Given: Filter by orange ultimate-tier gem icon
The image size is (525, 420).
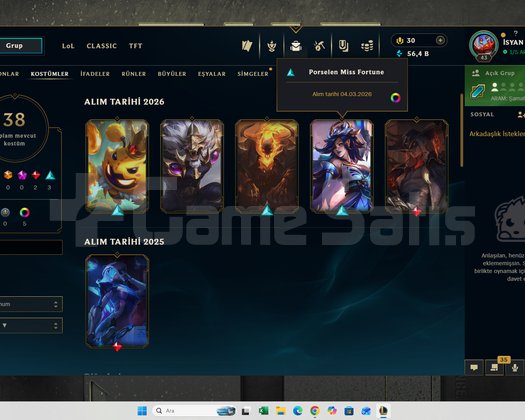Looking at the screenshot, I should pyautogui.click(x=8, y=175).
